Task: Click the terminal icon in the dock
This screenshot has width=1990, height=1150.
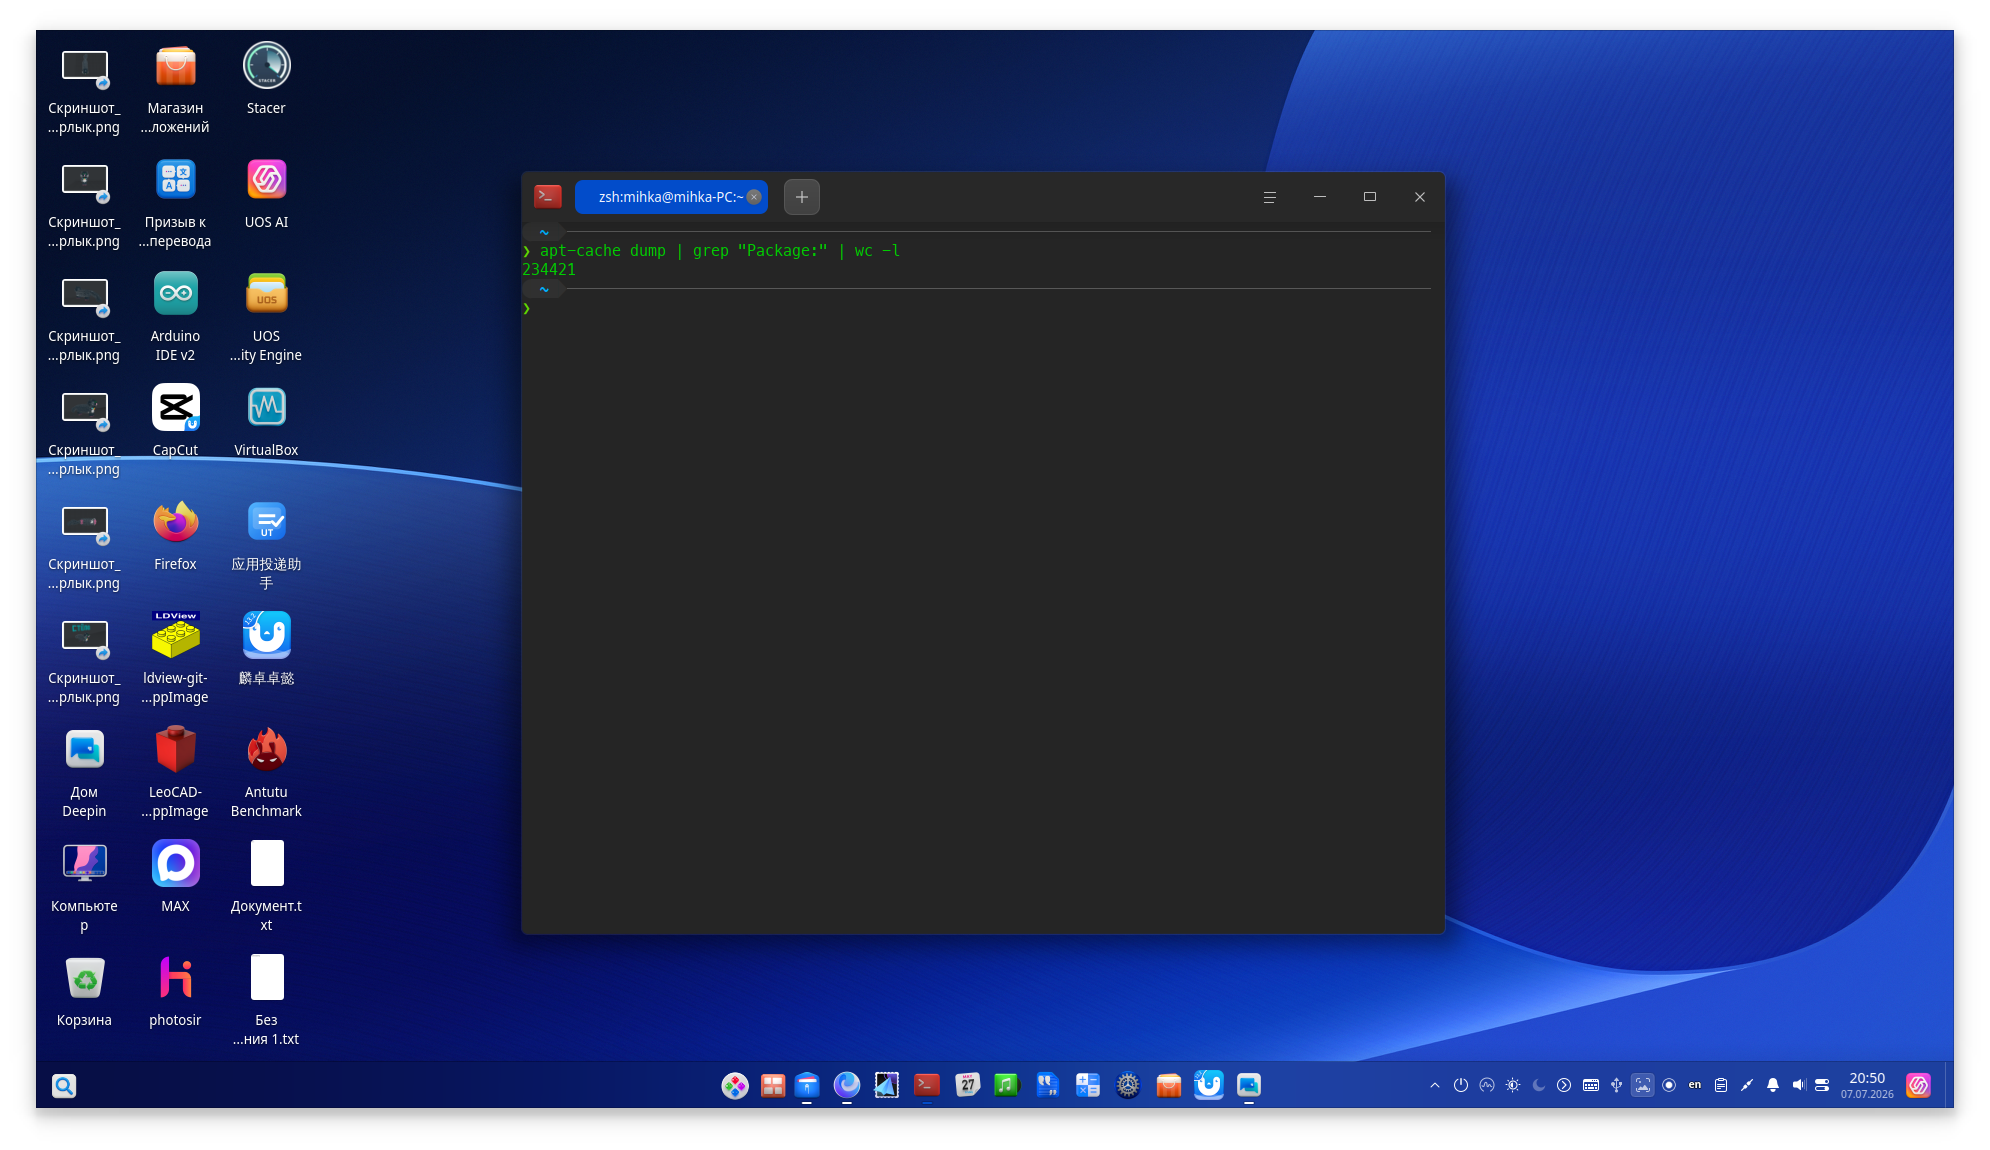Action: pos(927,1085)
